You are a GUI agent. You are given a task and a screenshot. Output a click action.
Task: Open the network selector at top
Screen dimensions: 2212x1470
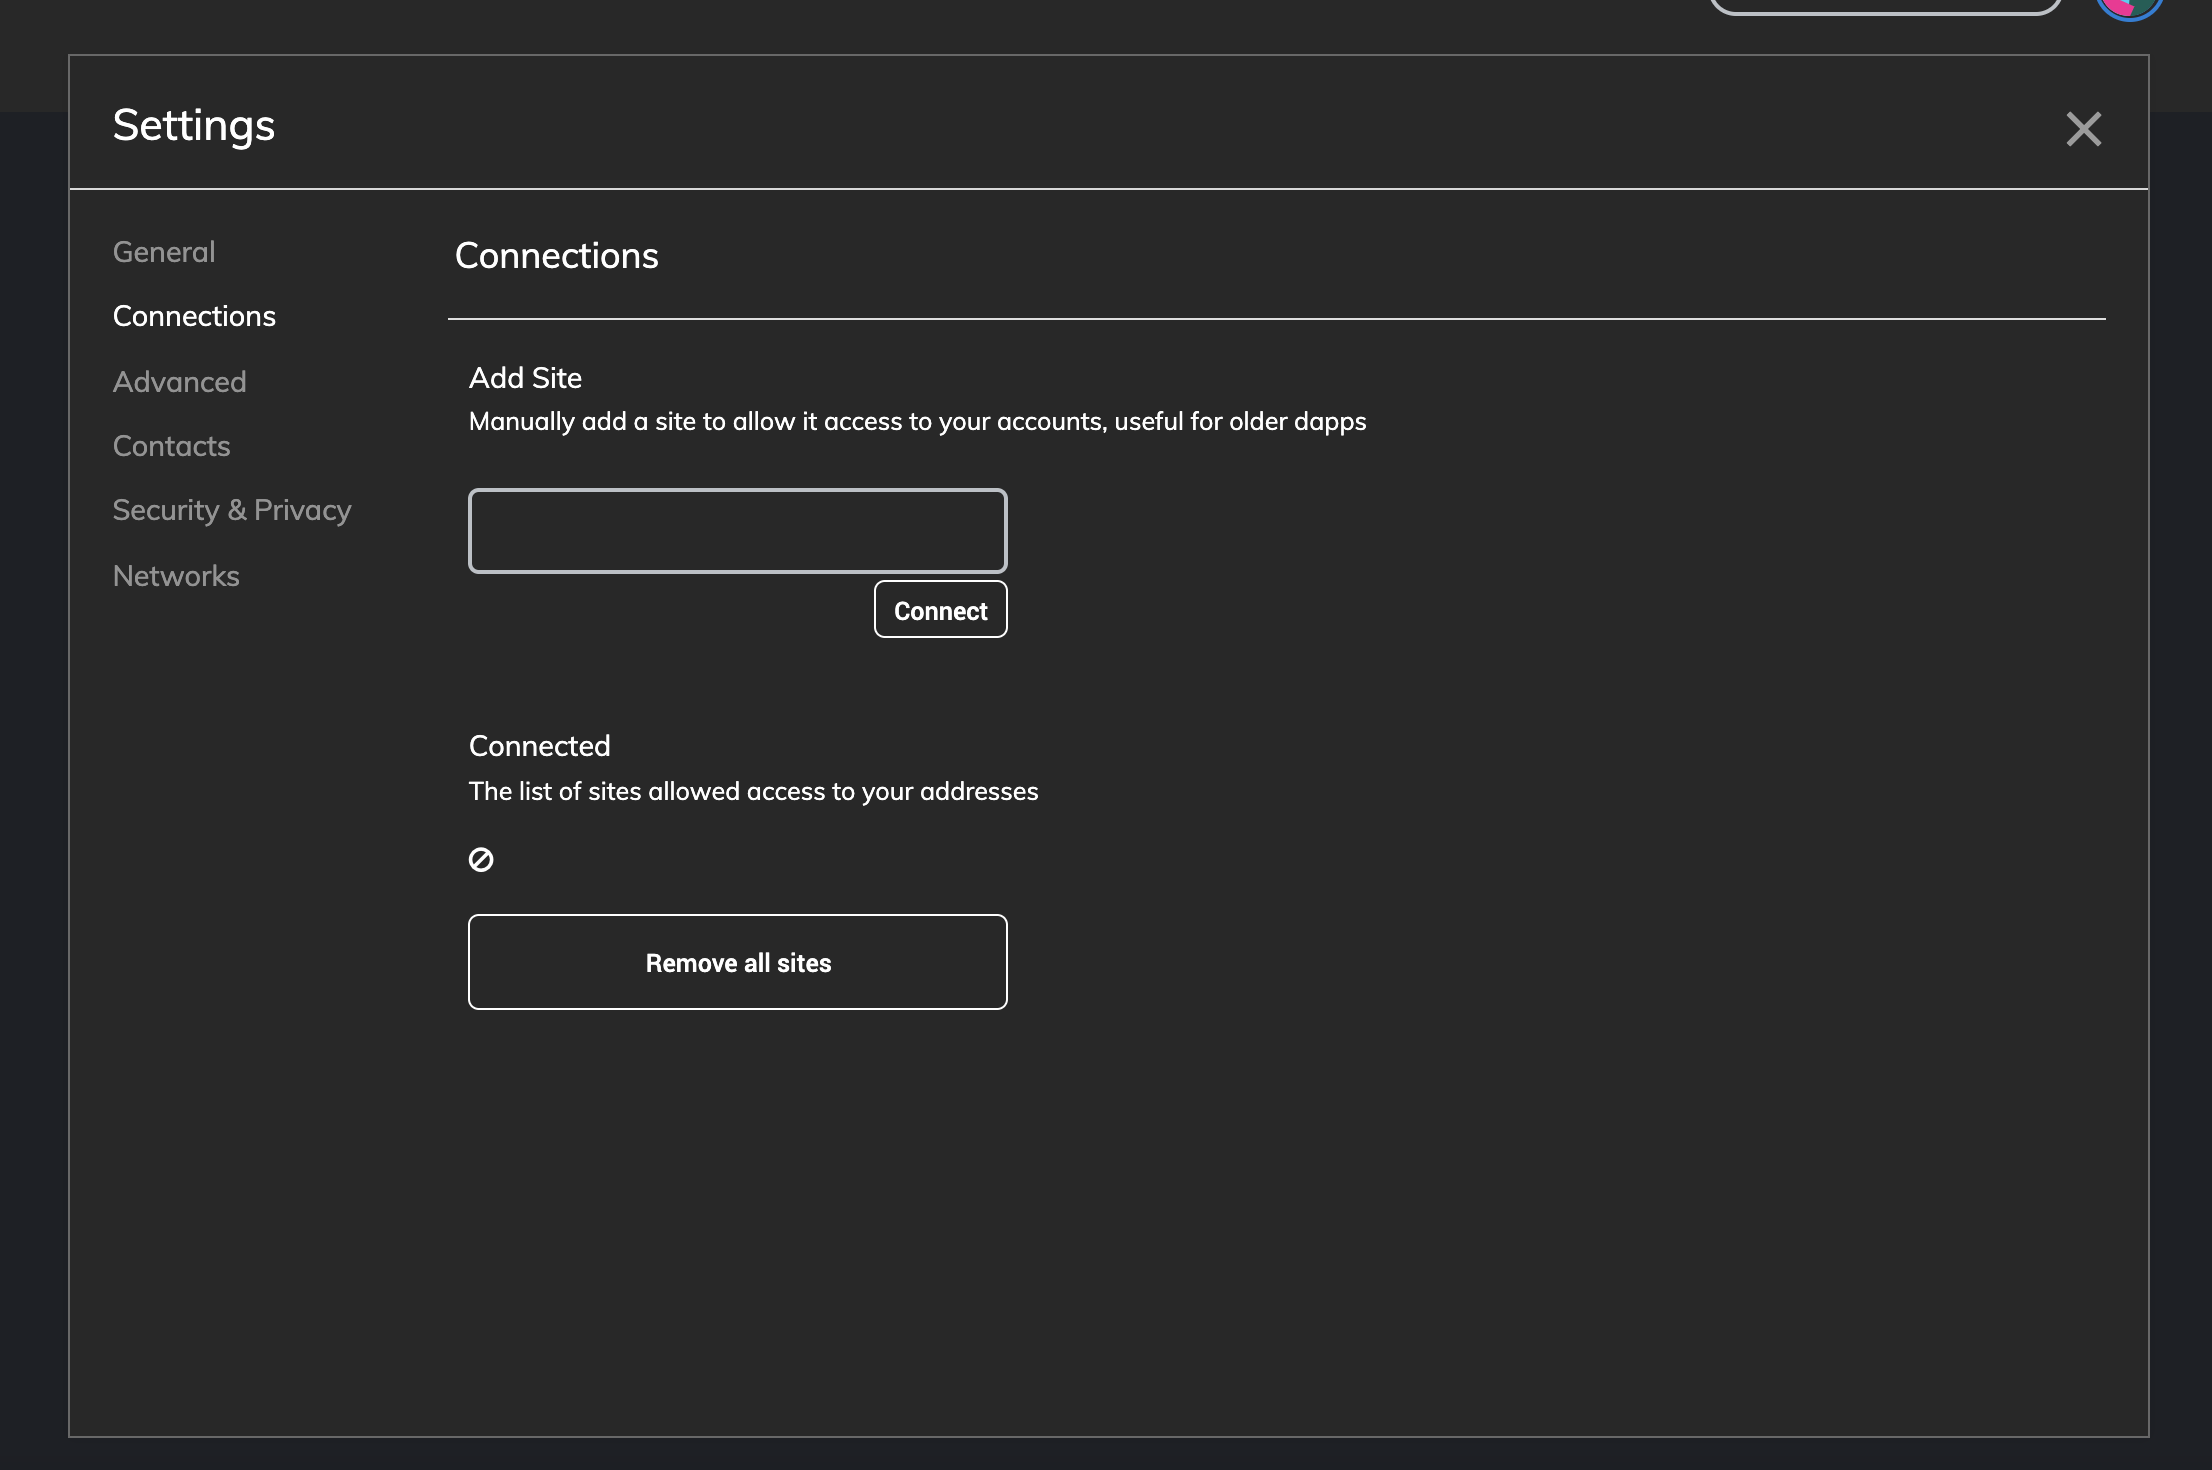point(1885,6)
